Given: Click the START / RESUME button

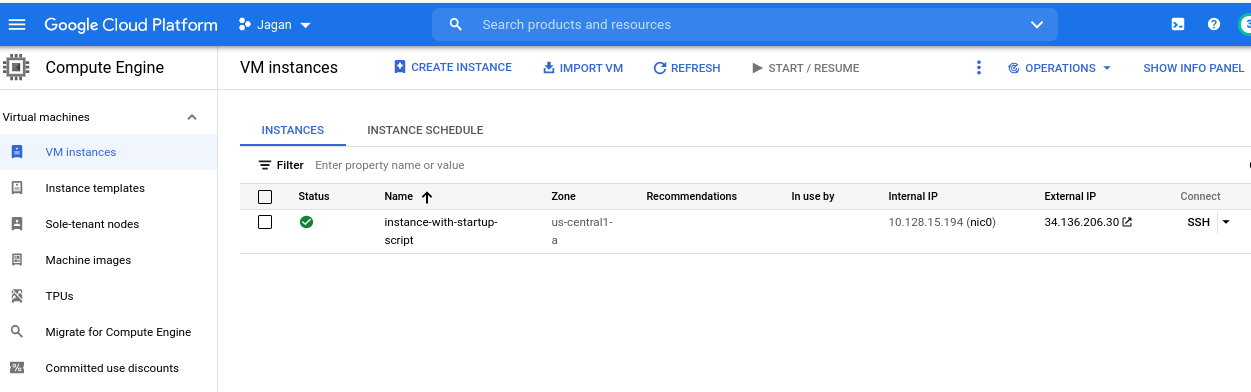Looking at the screenshot, I should click(x=805, y=68).
